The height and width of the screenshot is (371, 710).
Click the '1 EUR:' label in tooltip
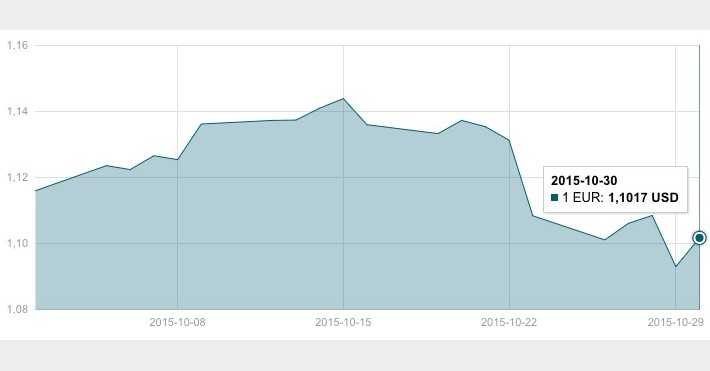[x=583, y=198]
